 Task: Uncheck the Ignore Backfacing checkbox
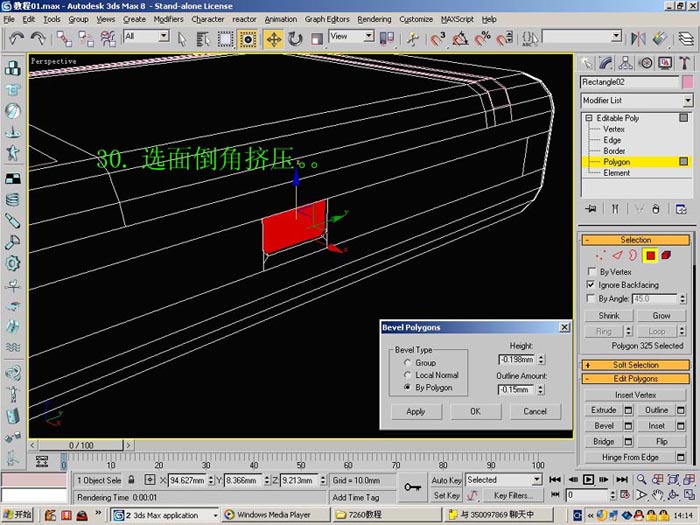tap(591, 285)
